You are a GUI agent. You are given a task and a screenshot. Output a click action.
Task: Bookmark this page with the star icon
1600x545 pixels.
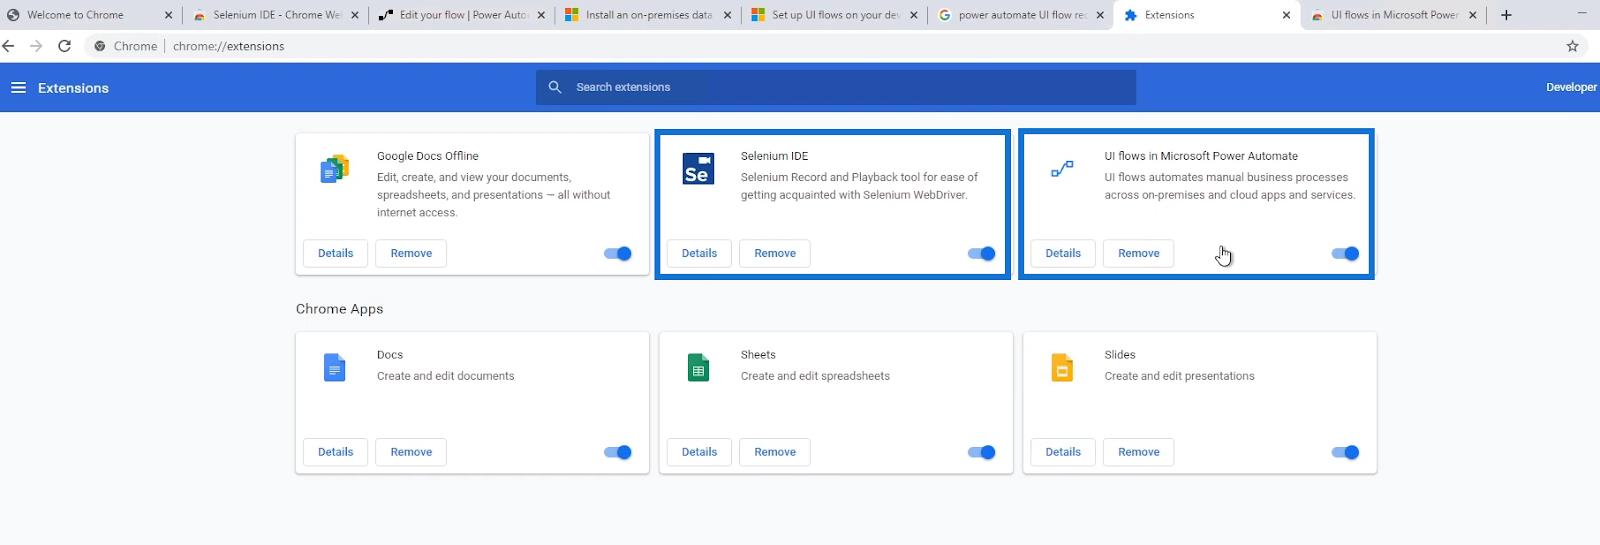click(1572, 46)
